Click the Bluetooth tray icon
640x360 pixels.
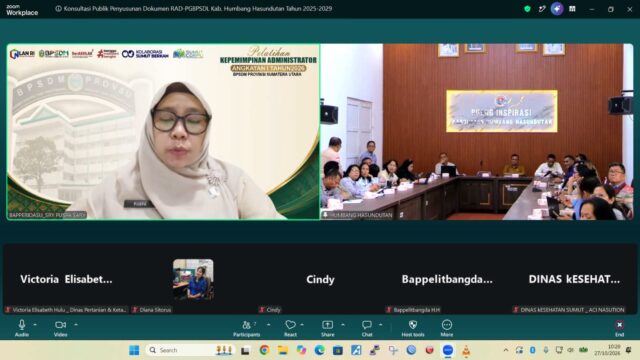(x=533, y=350)
